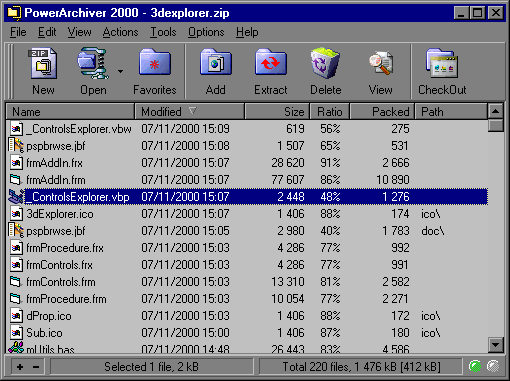The width and height of the screenshot is (510, 381).
Task: Click the scrollbar down arrow
Action: point(496,345)
